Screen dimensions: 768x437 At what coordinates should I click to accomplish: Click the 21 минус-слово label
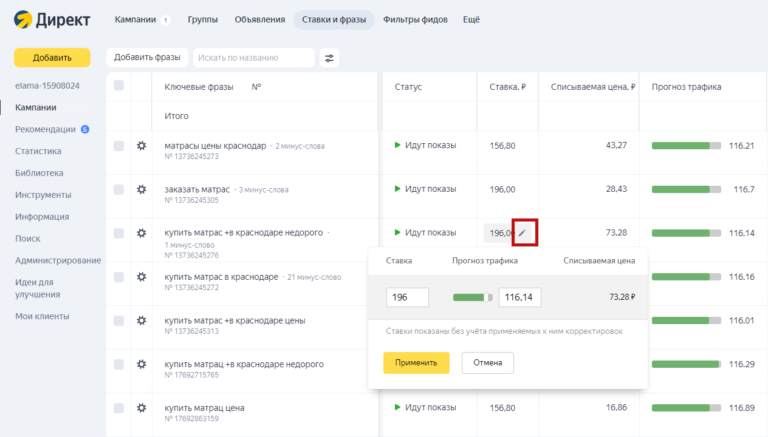(x=314, y=277)
